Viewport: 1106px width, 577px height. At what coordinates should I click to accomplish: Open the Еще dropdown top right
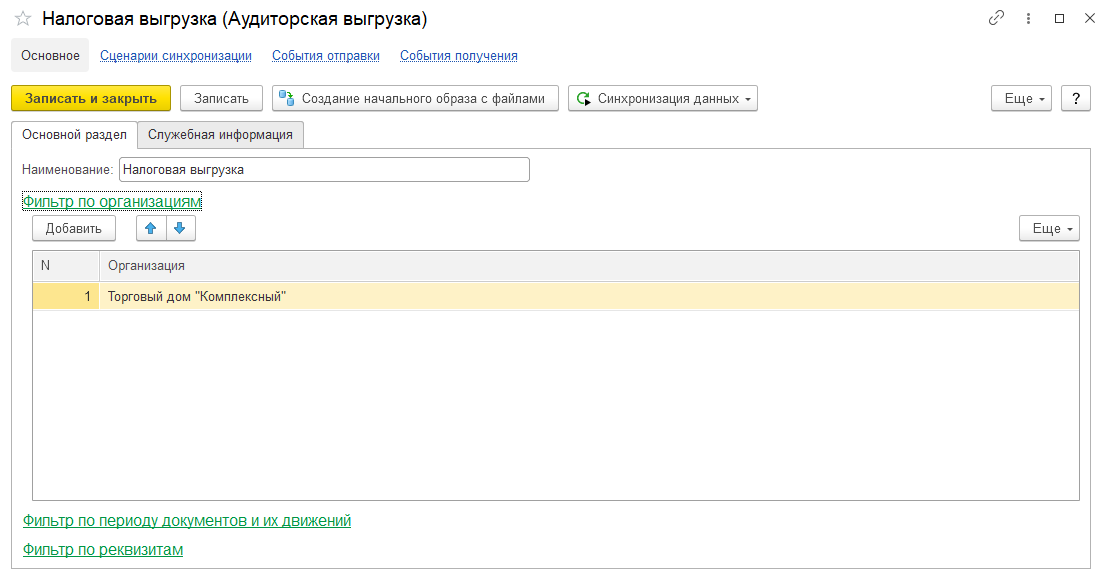tap(1019, 98)
